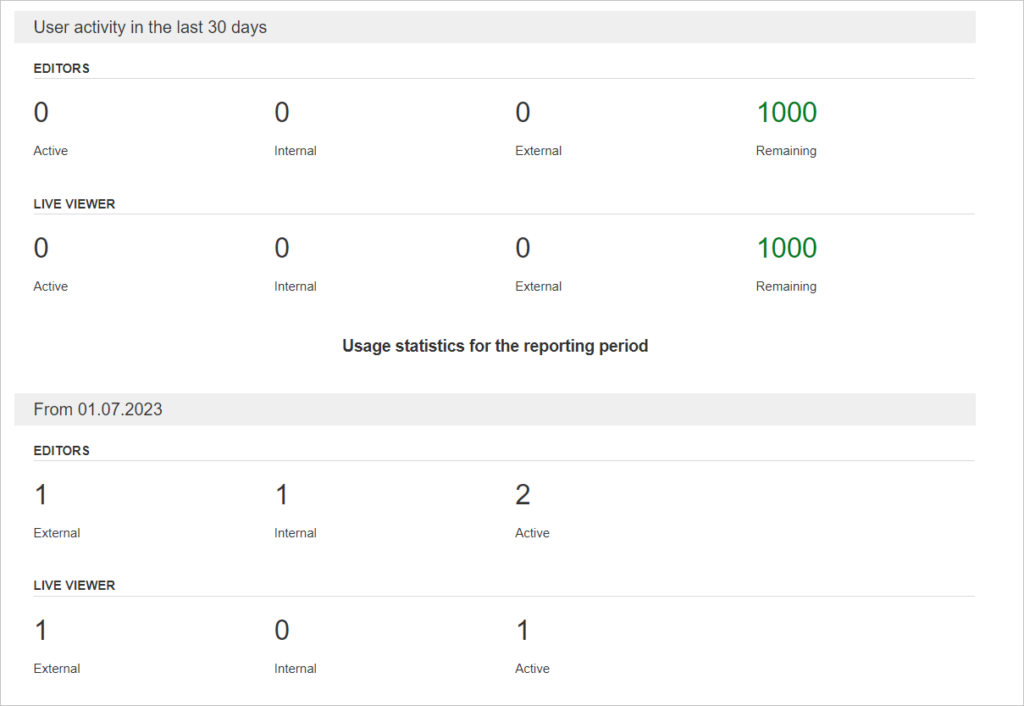Click the green 1000 Remaining value for Editors
This screenshot has height=706, width=1024.
point(786,112)
